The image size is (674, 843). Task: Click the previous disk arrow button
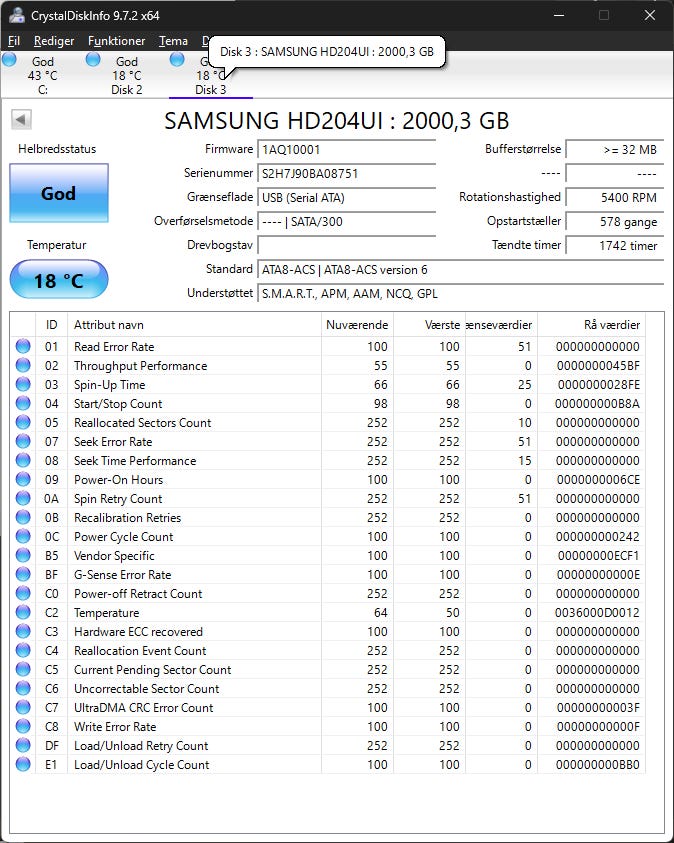[x=21, y=119]
